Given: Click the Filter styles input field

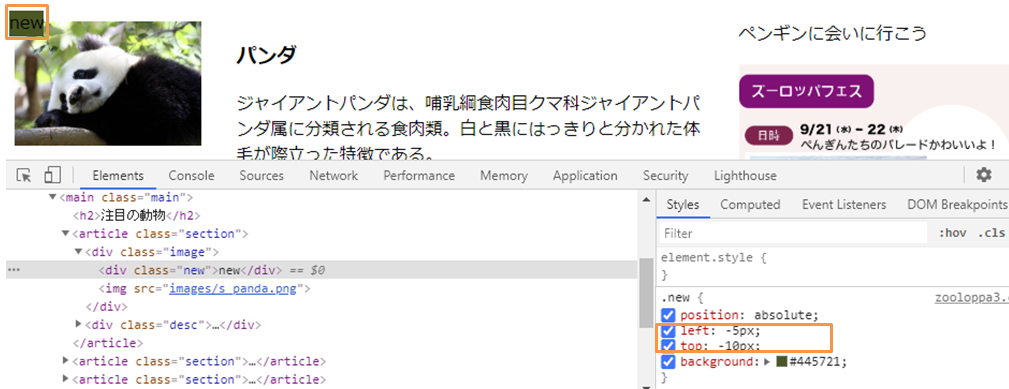Looking at the screenshot, I should coord(793,233).
